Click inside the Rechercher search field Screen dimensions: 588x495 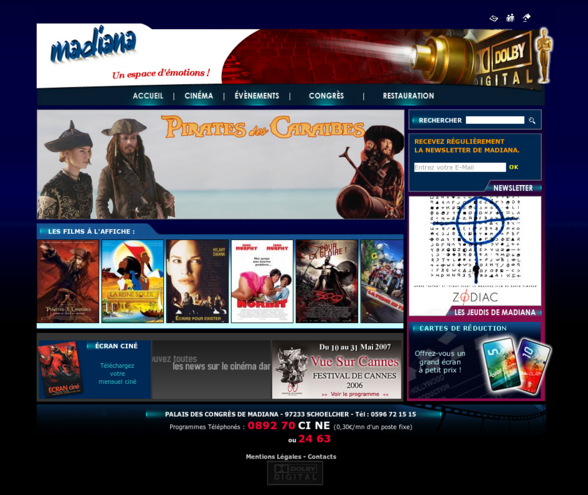point(495,120)
